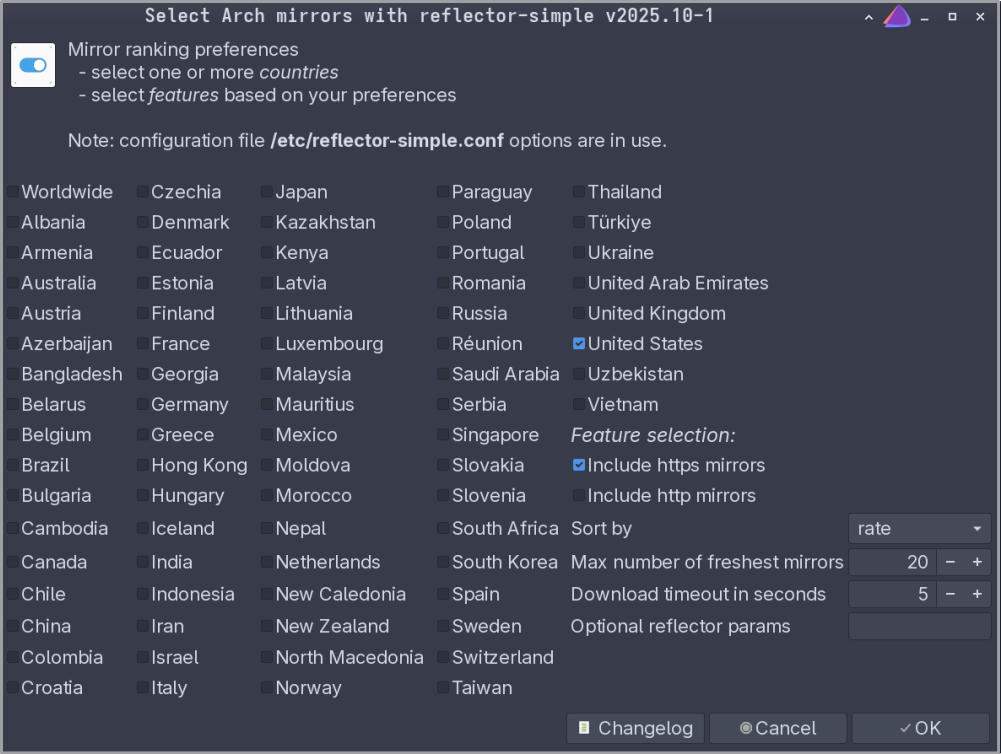Screen dimensions: 1001x754
Task: Check the Sweden checkbox
Action: (x=443, y=626)
